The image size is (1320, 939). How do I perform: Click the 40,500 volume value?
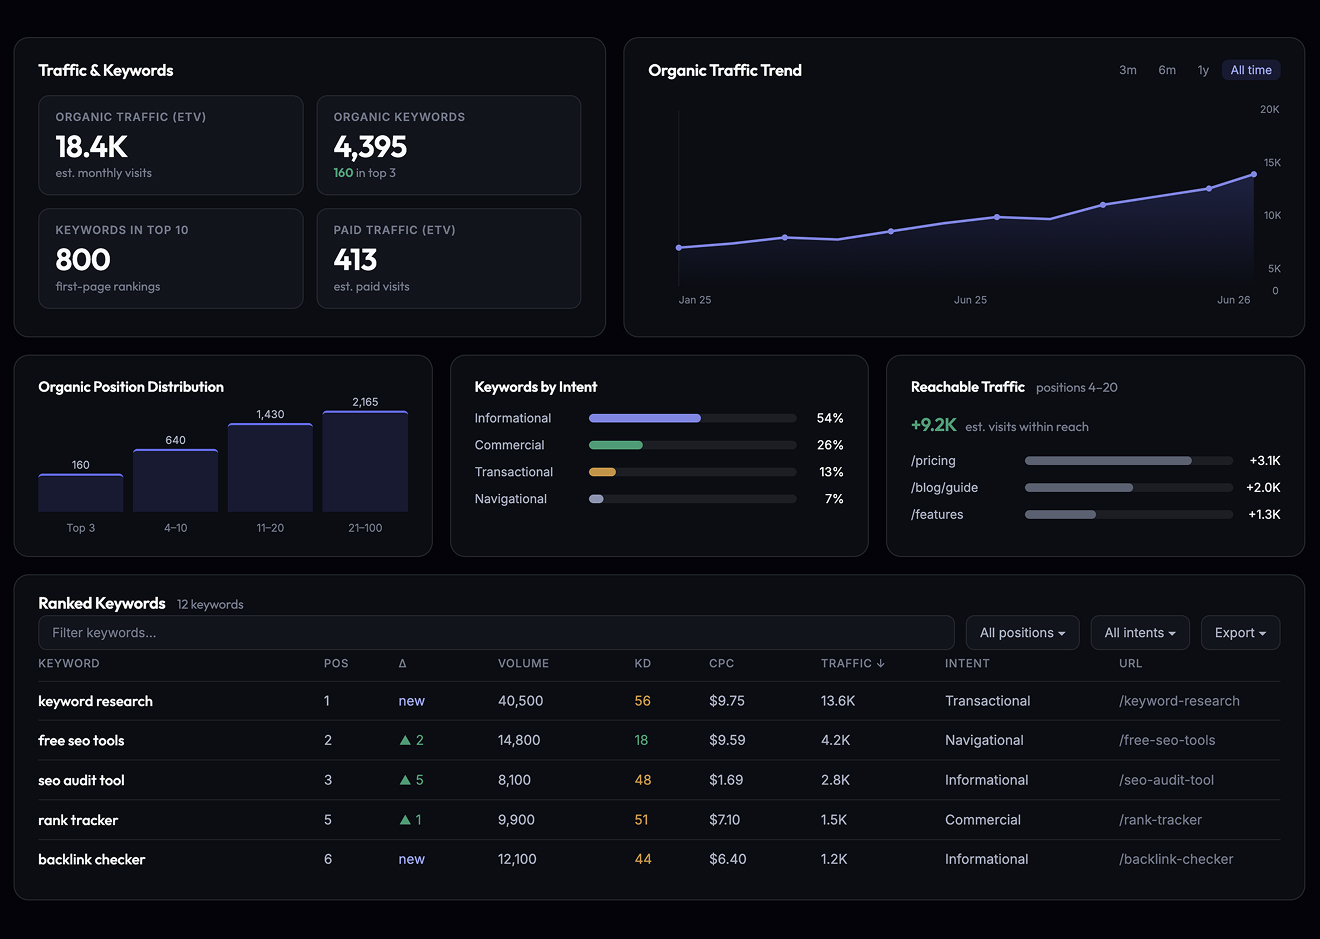pos(520,701)
